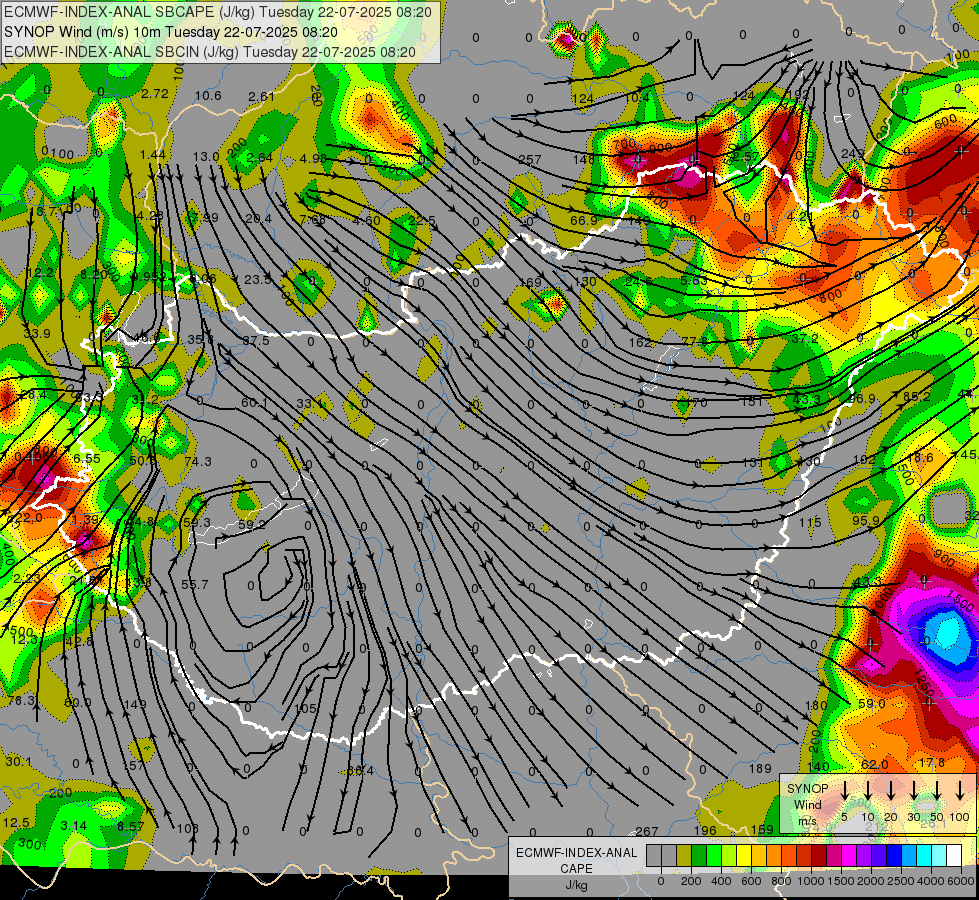Click the map value '74.3'

198,462
